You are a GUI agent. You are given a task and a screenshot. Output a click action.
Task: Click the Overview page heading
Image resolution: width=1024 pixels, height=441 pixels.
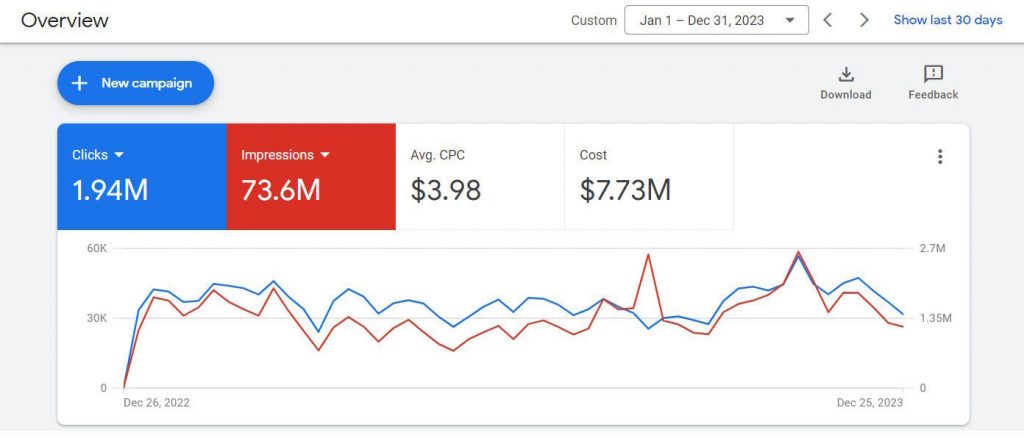click(x=65, y=20)
